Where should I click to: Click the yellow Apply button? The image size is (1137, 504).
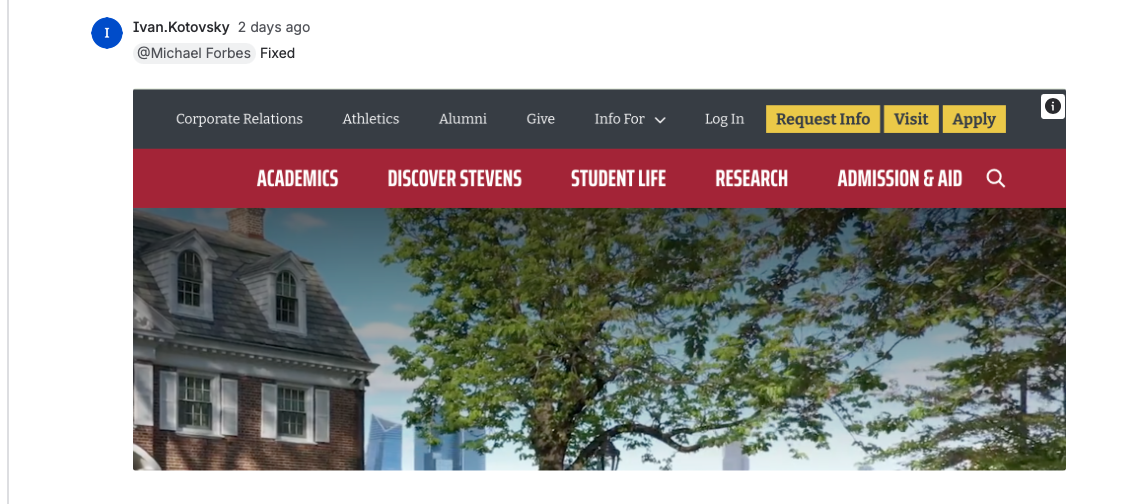coord(974,119)
